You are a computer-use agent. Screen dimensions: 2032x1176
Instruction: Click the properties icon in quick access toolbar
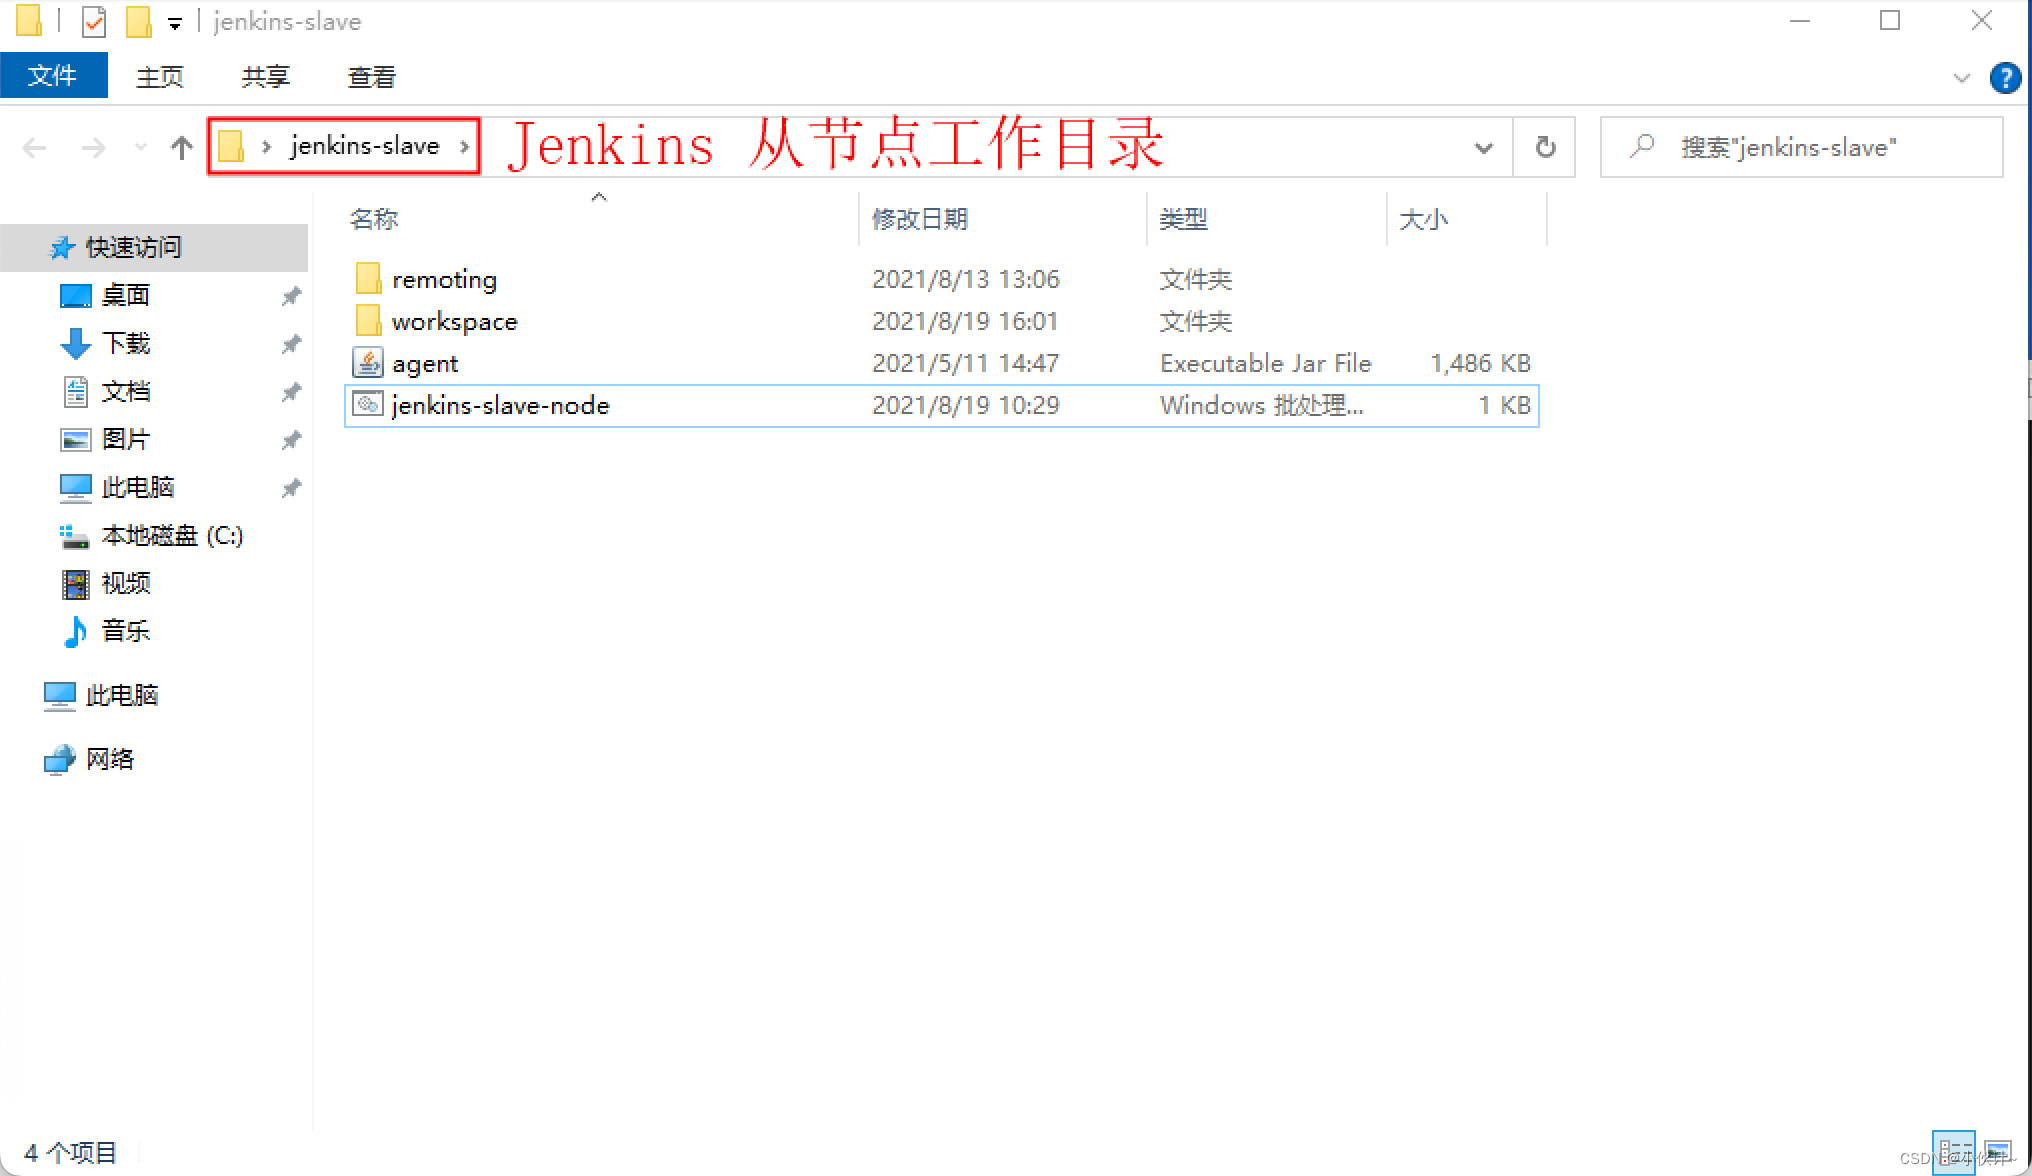click(93, 21)
